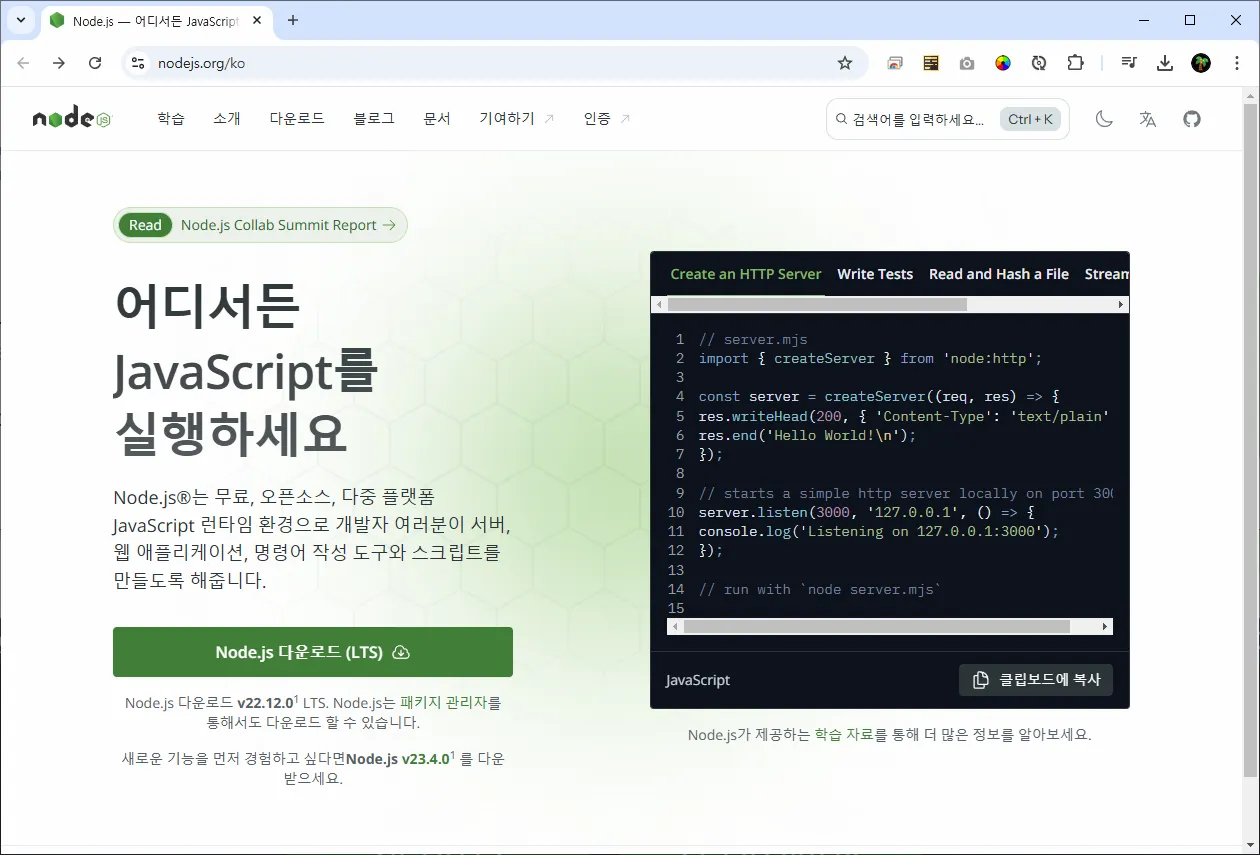
Task: Click left arrow of code block scrollbar
Action: (x=674, y=626)
